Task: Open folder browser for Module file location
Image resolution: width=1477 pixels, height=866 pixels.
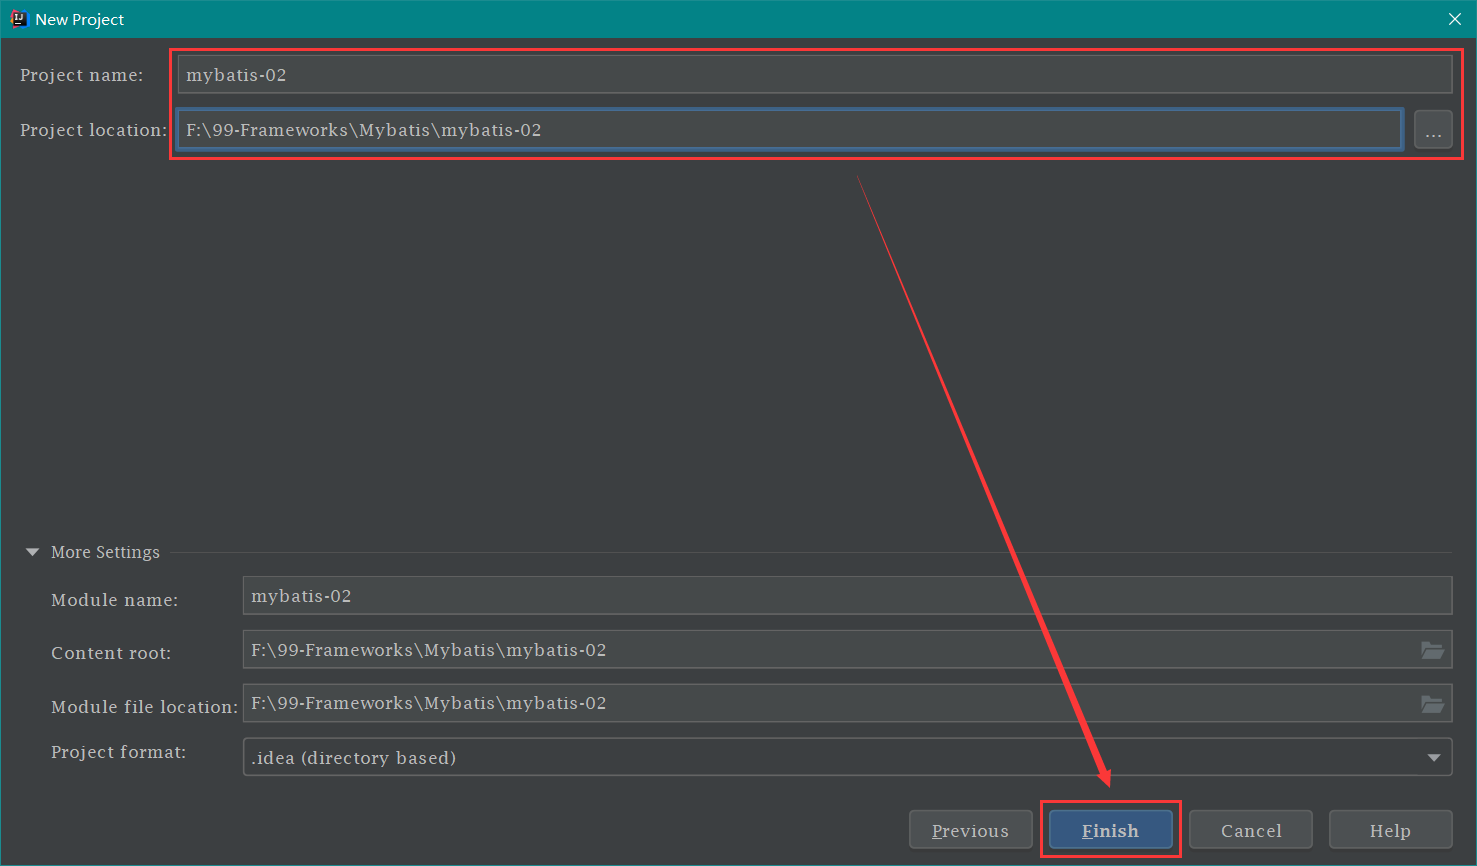Action: coord(1432,704)
